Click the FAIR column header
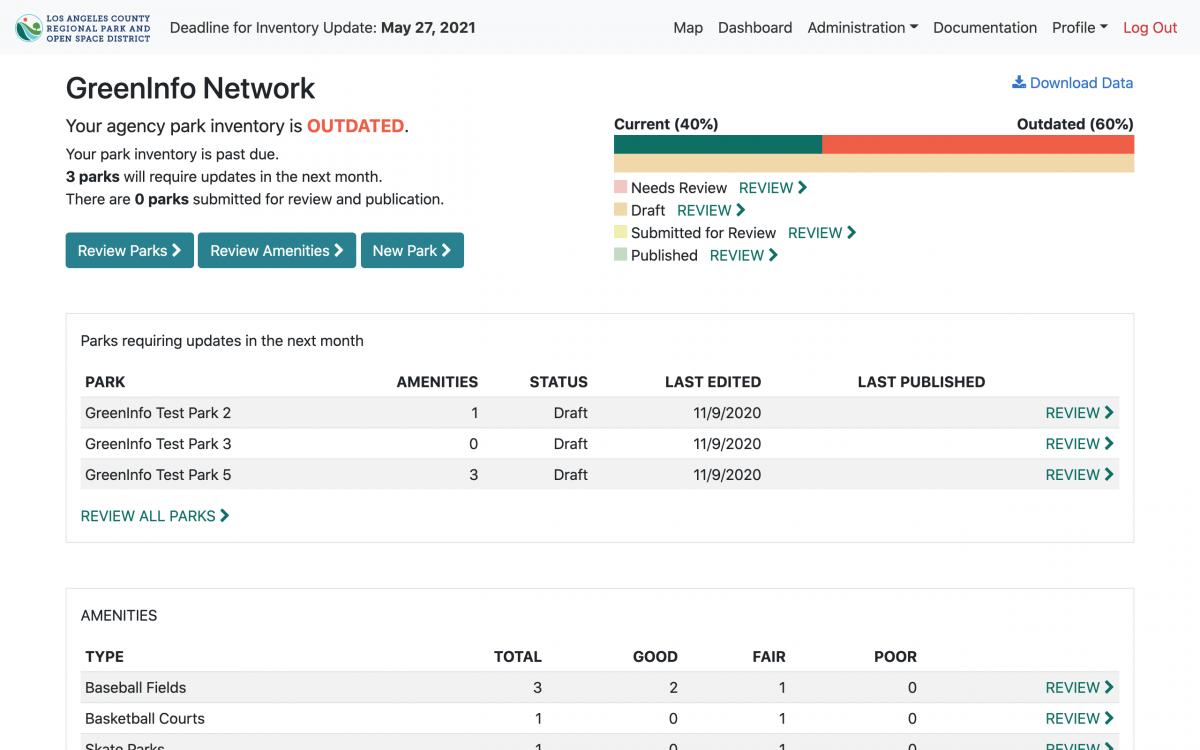Image resolution: width=1200 pixels, height=750 pixels. pos(769,657)
